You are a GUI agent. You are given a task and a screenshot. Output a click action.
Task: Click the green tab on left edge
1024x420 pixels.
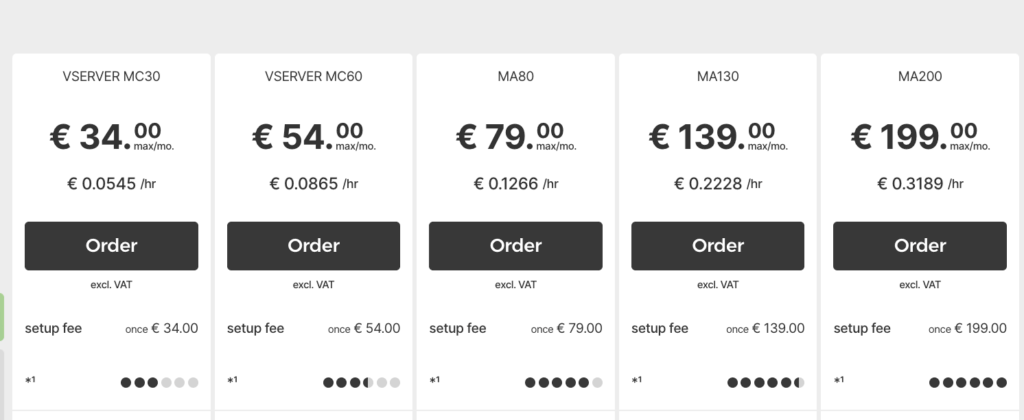point(3,320)
